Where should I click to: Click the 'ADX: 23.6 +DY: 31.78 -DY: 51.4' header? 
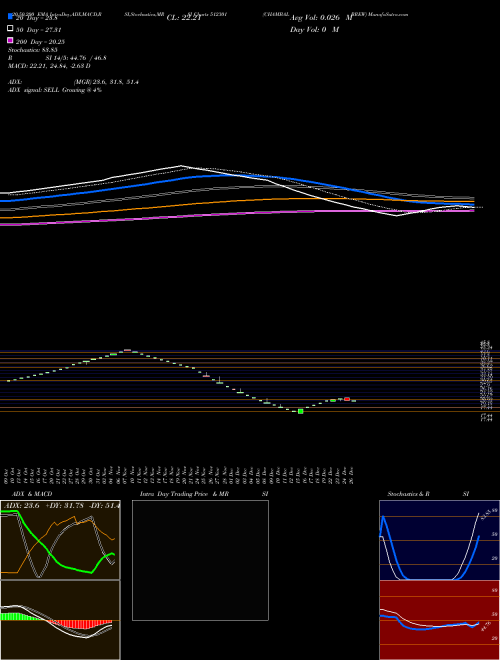tap(61, 505)
